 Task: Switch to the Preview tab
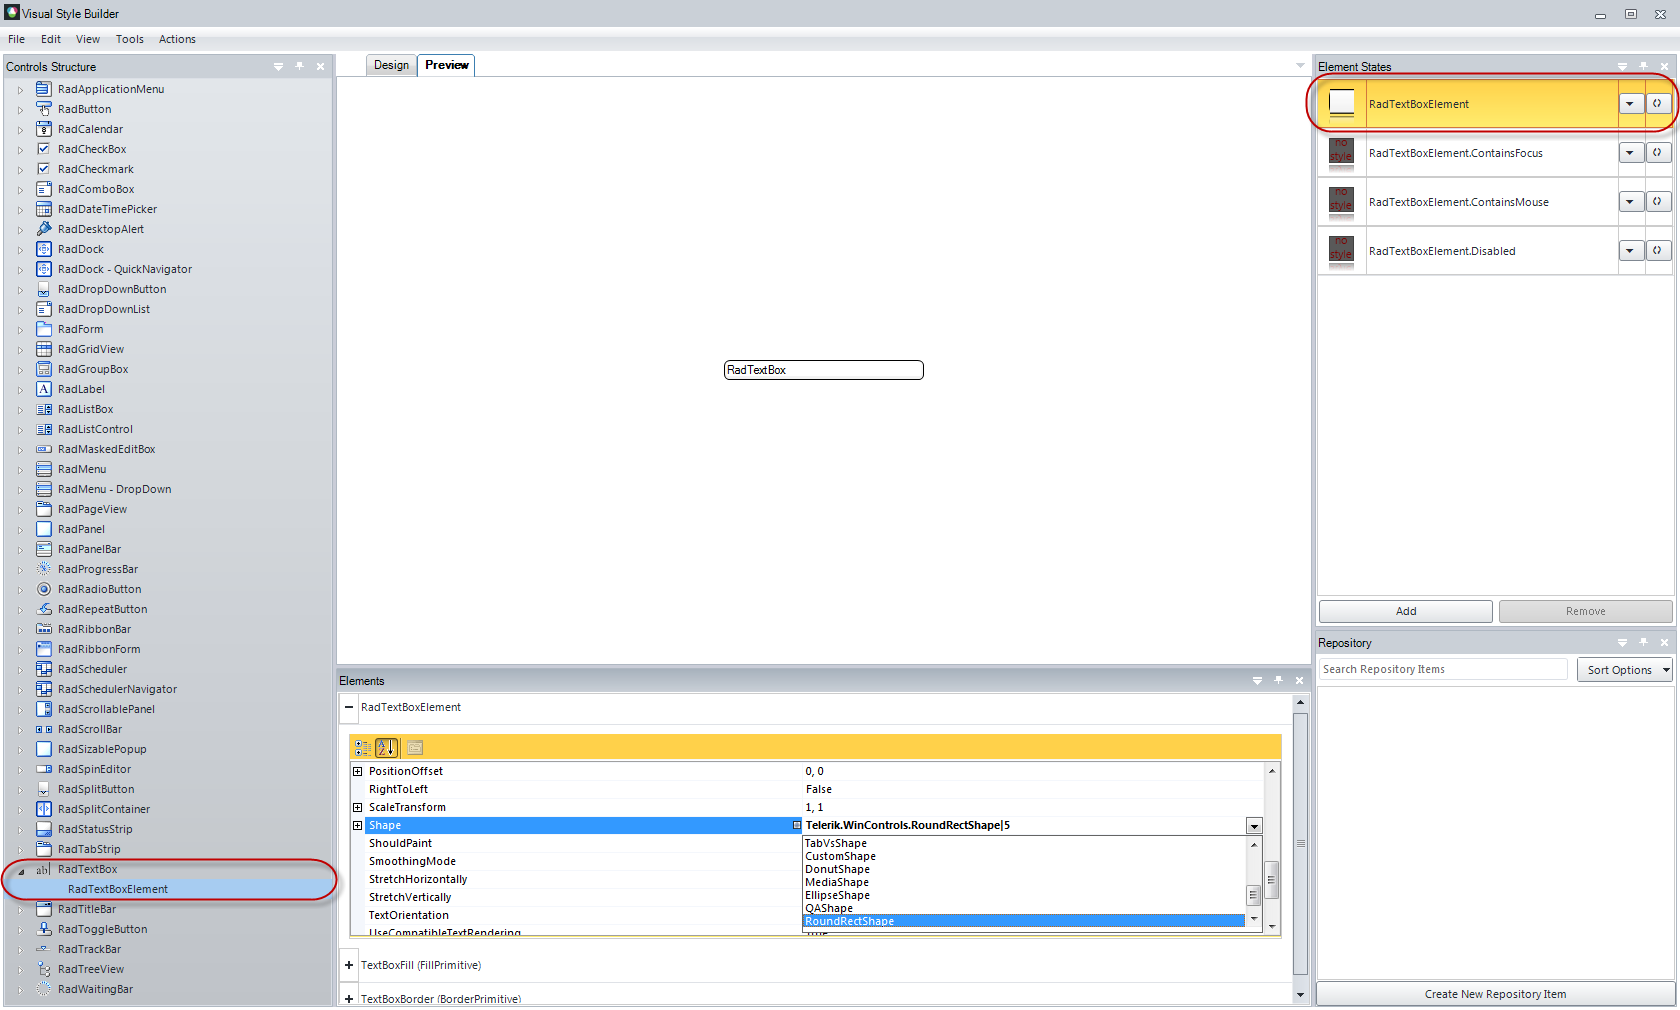(446, 65)
